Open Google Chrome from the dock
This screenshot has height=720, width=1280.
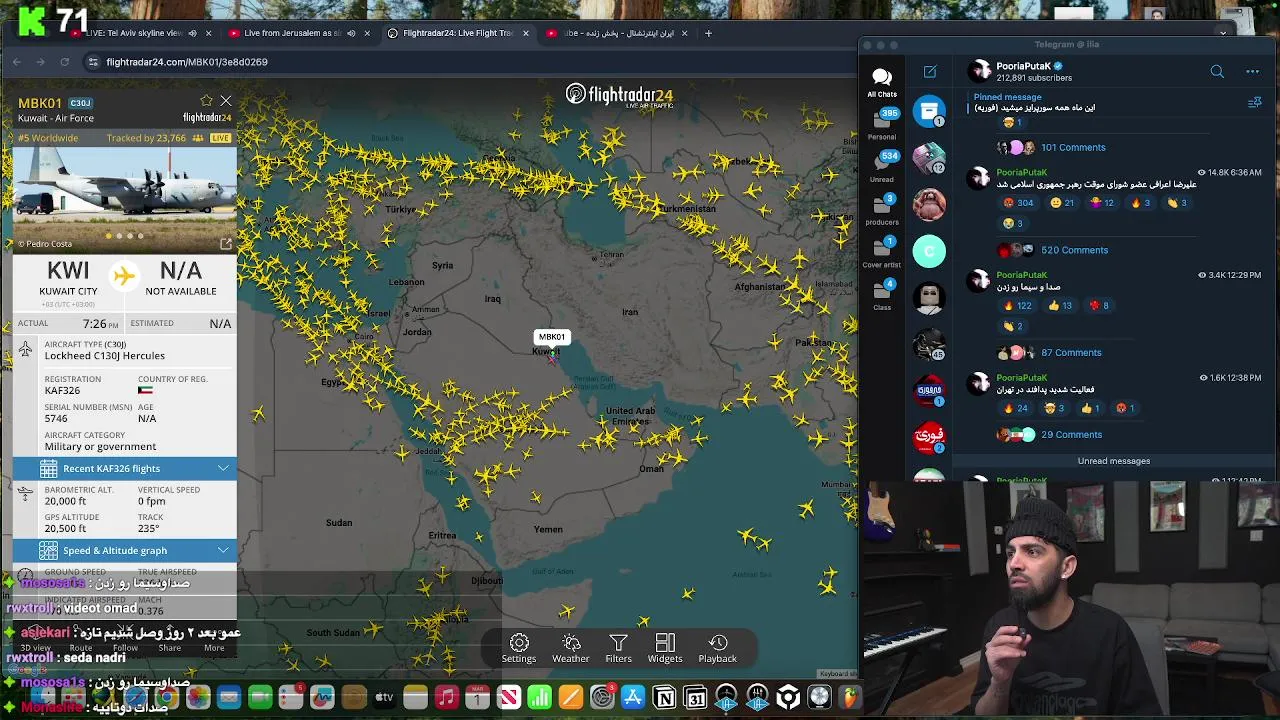166,697
